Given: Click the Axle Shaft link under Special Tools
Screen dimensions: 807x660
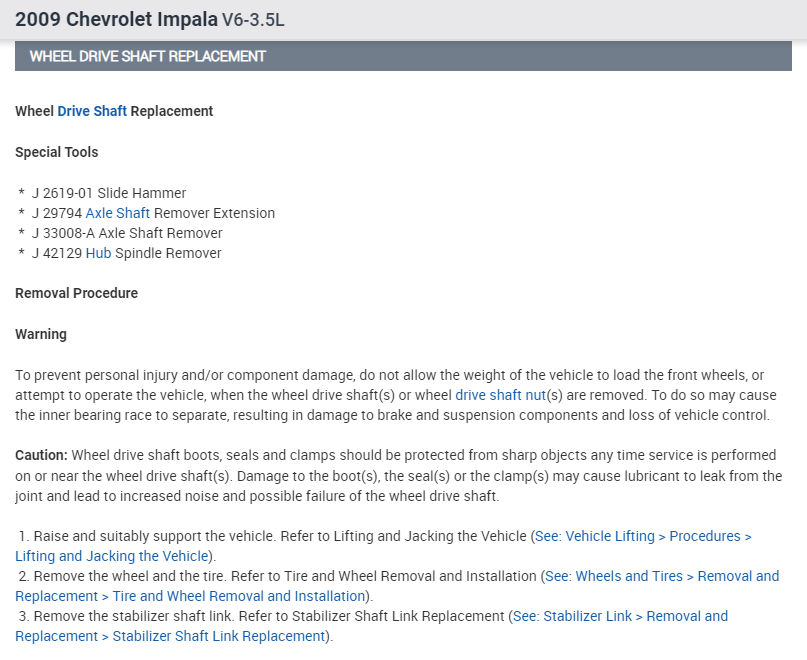Looking at the screenshot, I should (117, 213).
